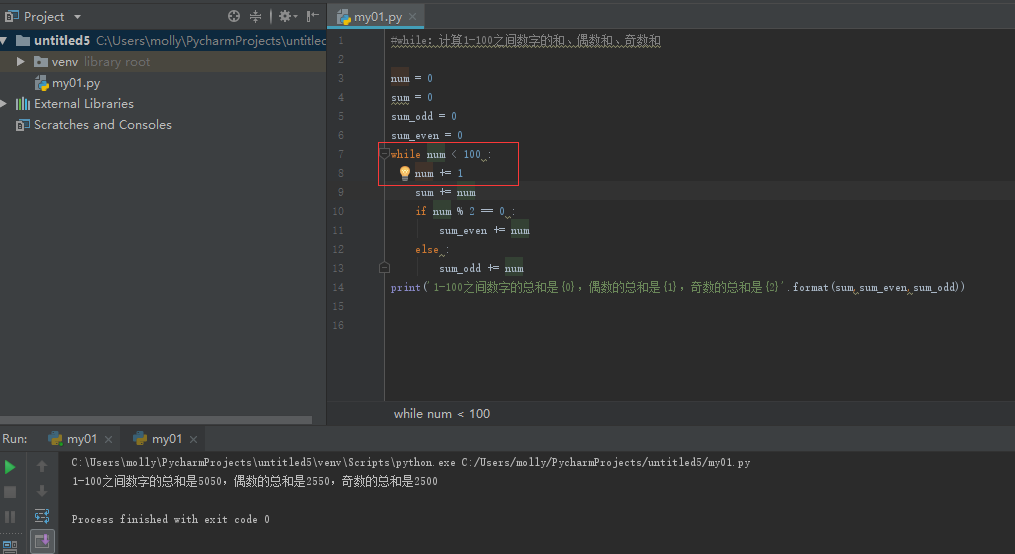Click 'sum_even = 0' on line 6
Image resolution: width=1015 pixels, height=554 pixels.
[427, 135]
